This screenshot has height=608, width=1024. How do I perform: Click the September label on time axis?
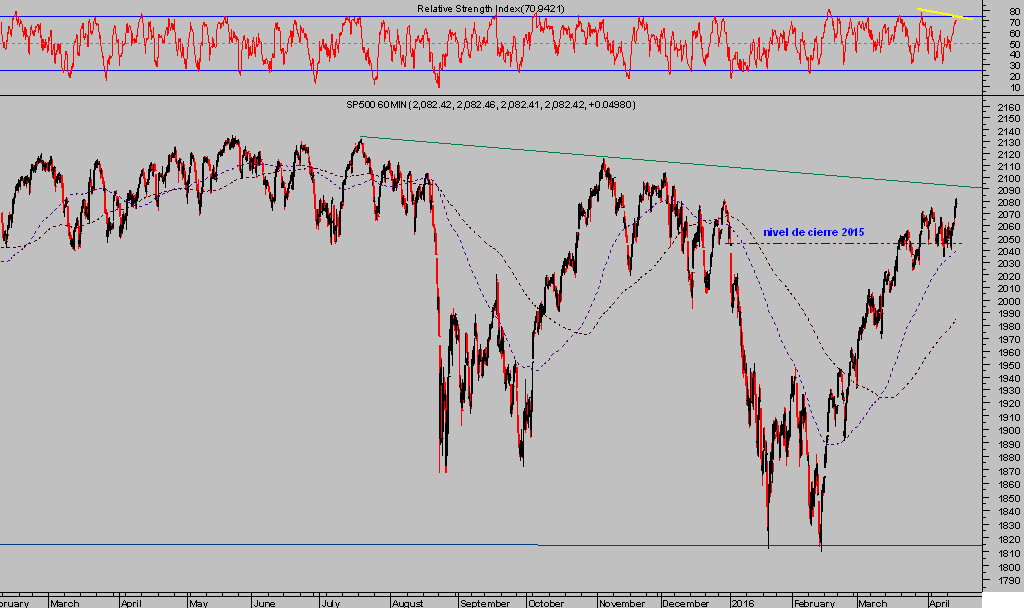484,603
